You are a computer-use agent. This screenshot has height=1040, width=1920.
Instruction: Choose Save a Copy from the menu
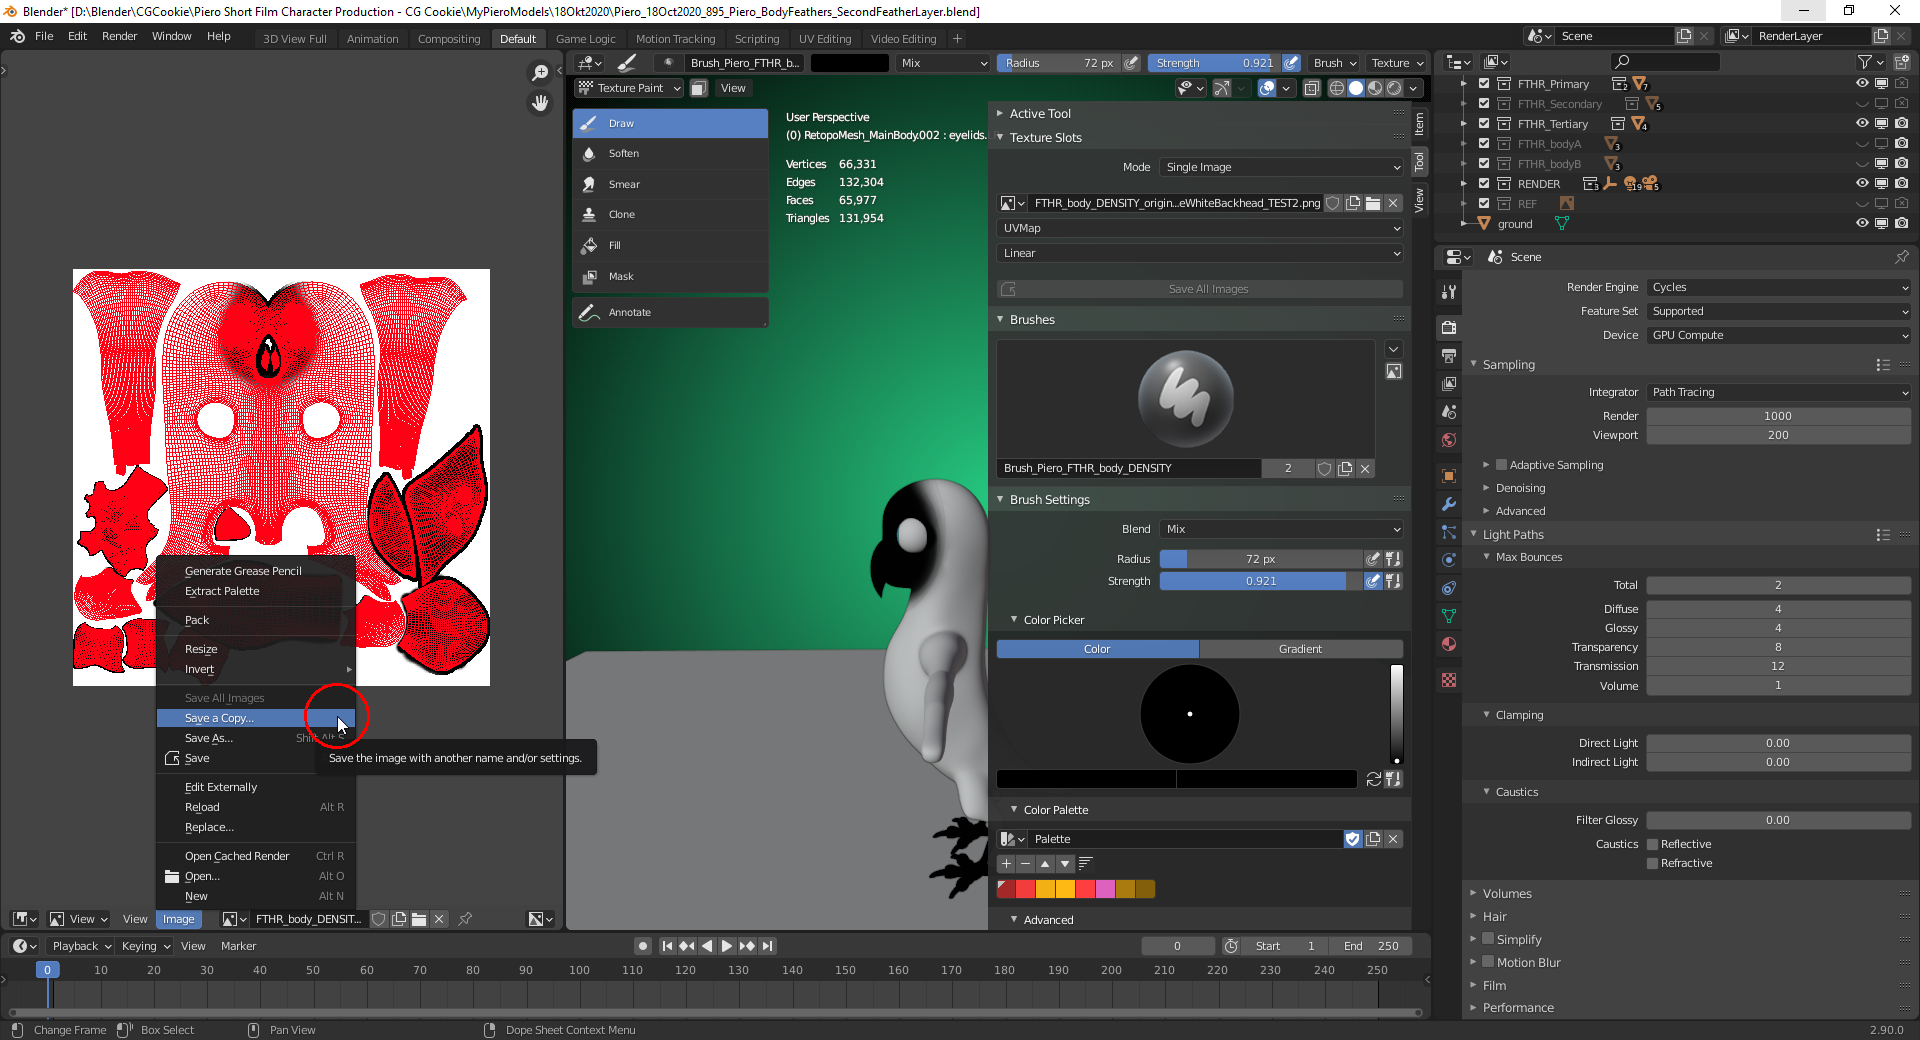(217, 718)
